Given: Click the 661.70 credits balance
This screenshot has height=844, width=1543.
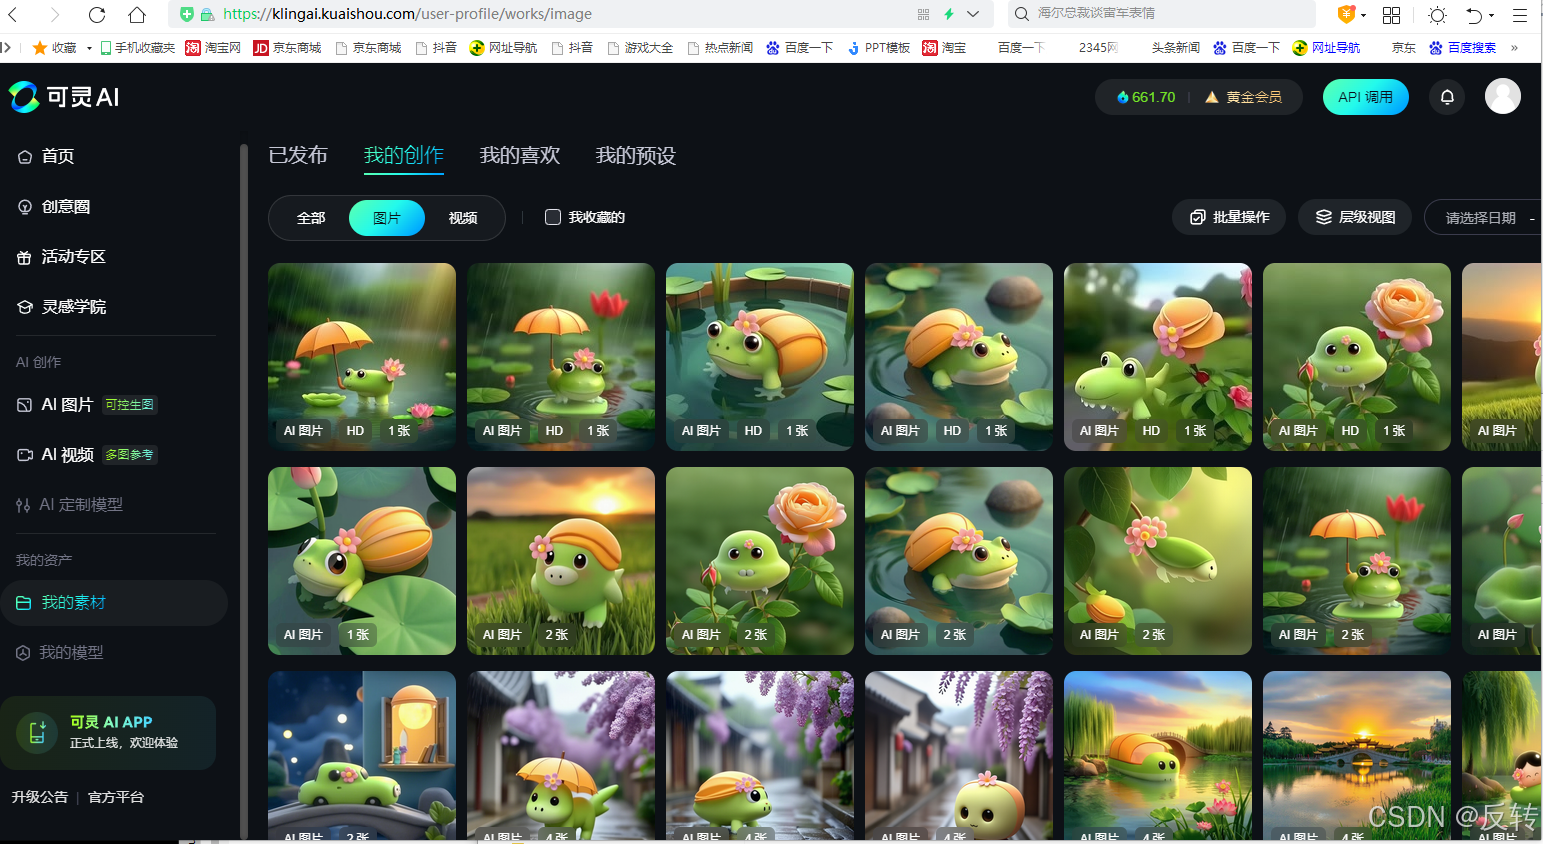Looking at the screenshot, I should (1146, 97).
